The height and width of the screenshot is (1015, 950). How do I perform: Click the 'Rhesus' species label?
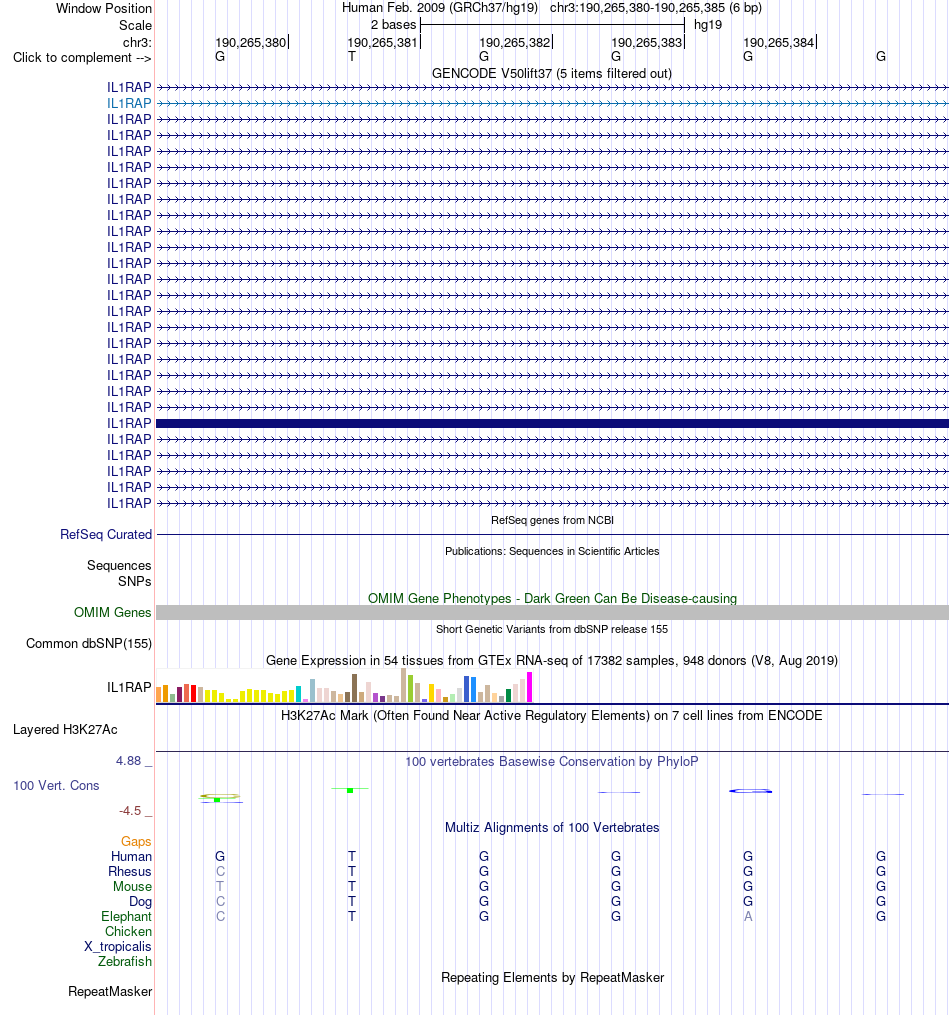tap(129, 871)
